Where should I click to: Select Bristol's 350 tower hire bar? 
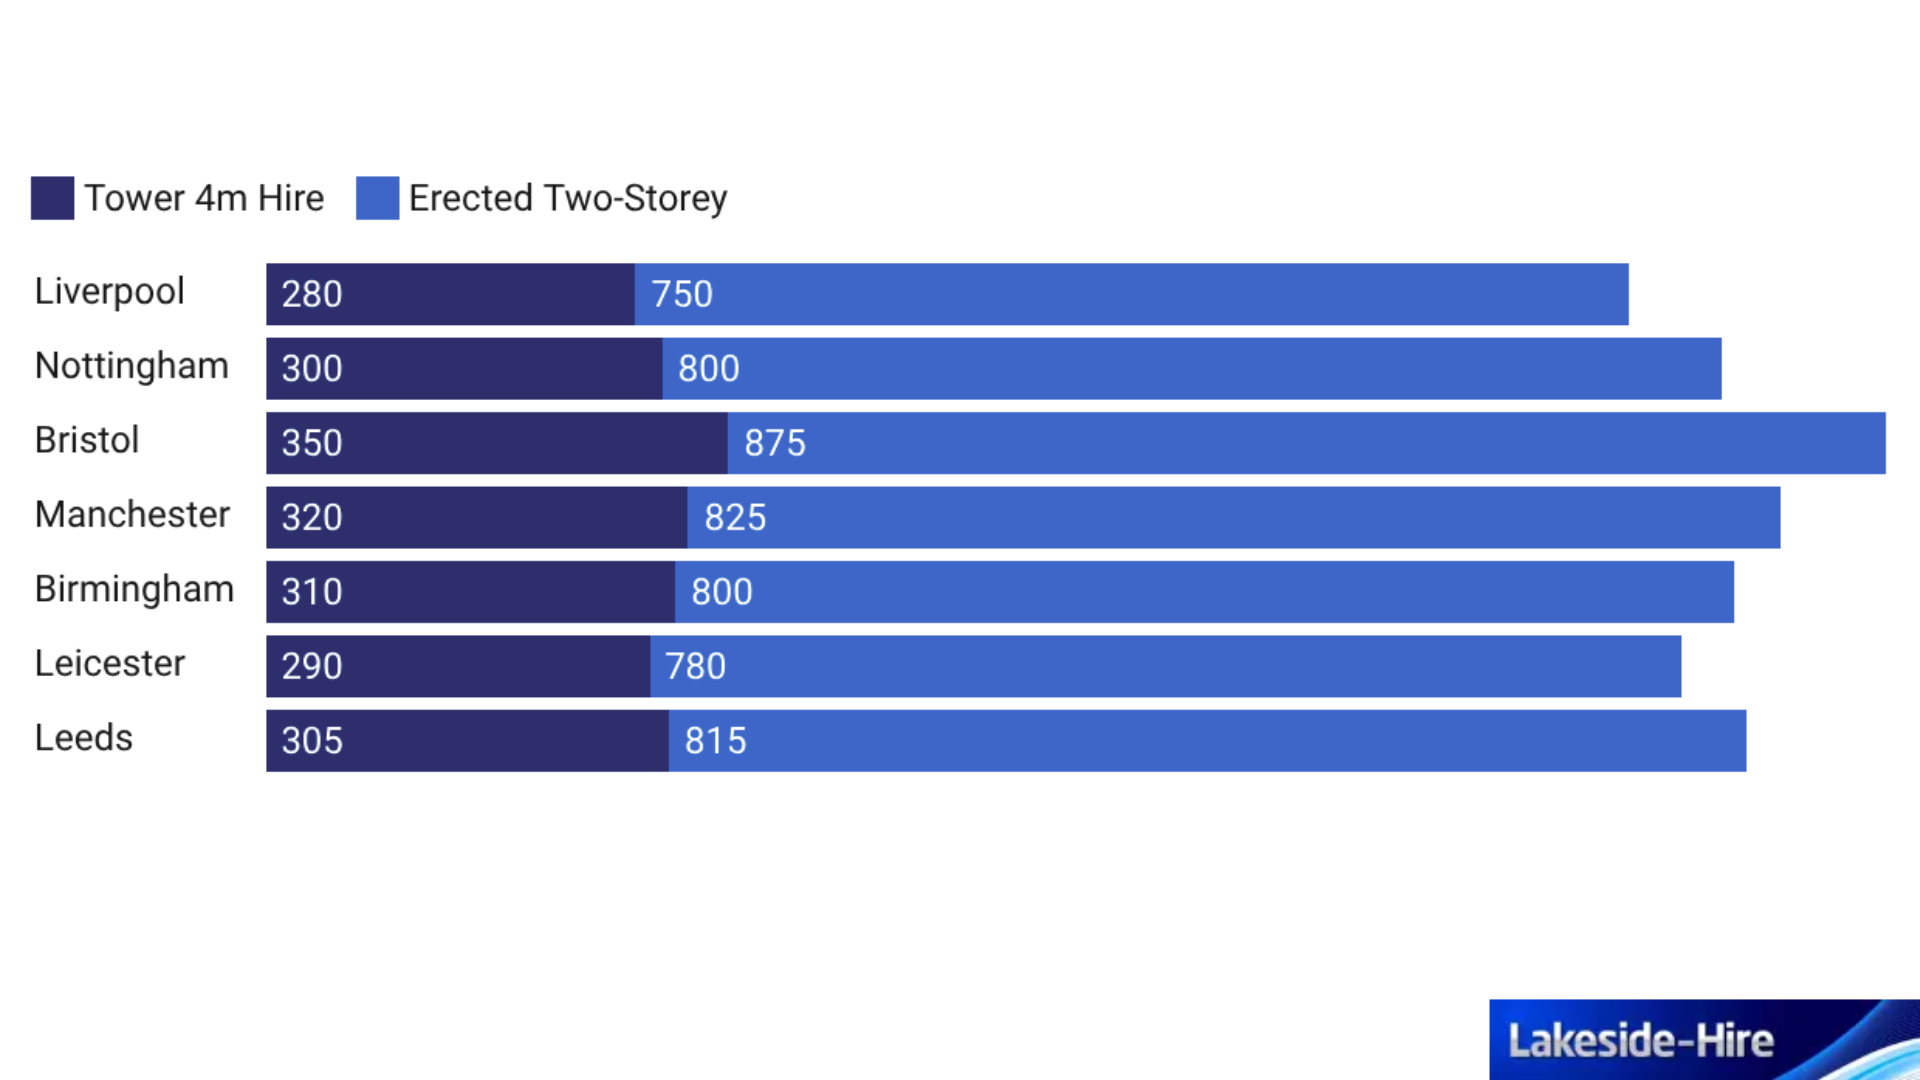(496, 443)
